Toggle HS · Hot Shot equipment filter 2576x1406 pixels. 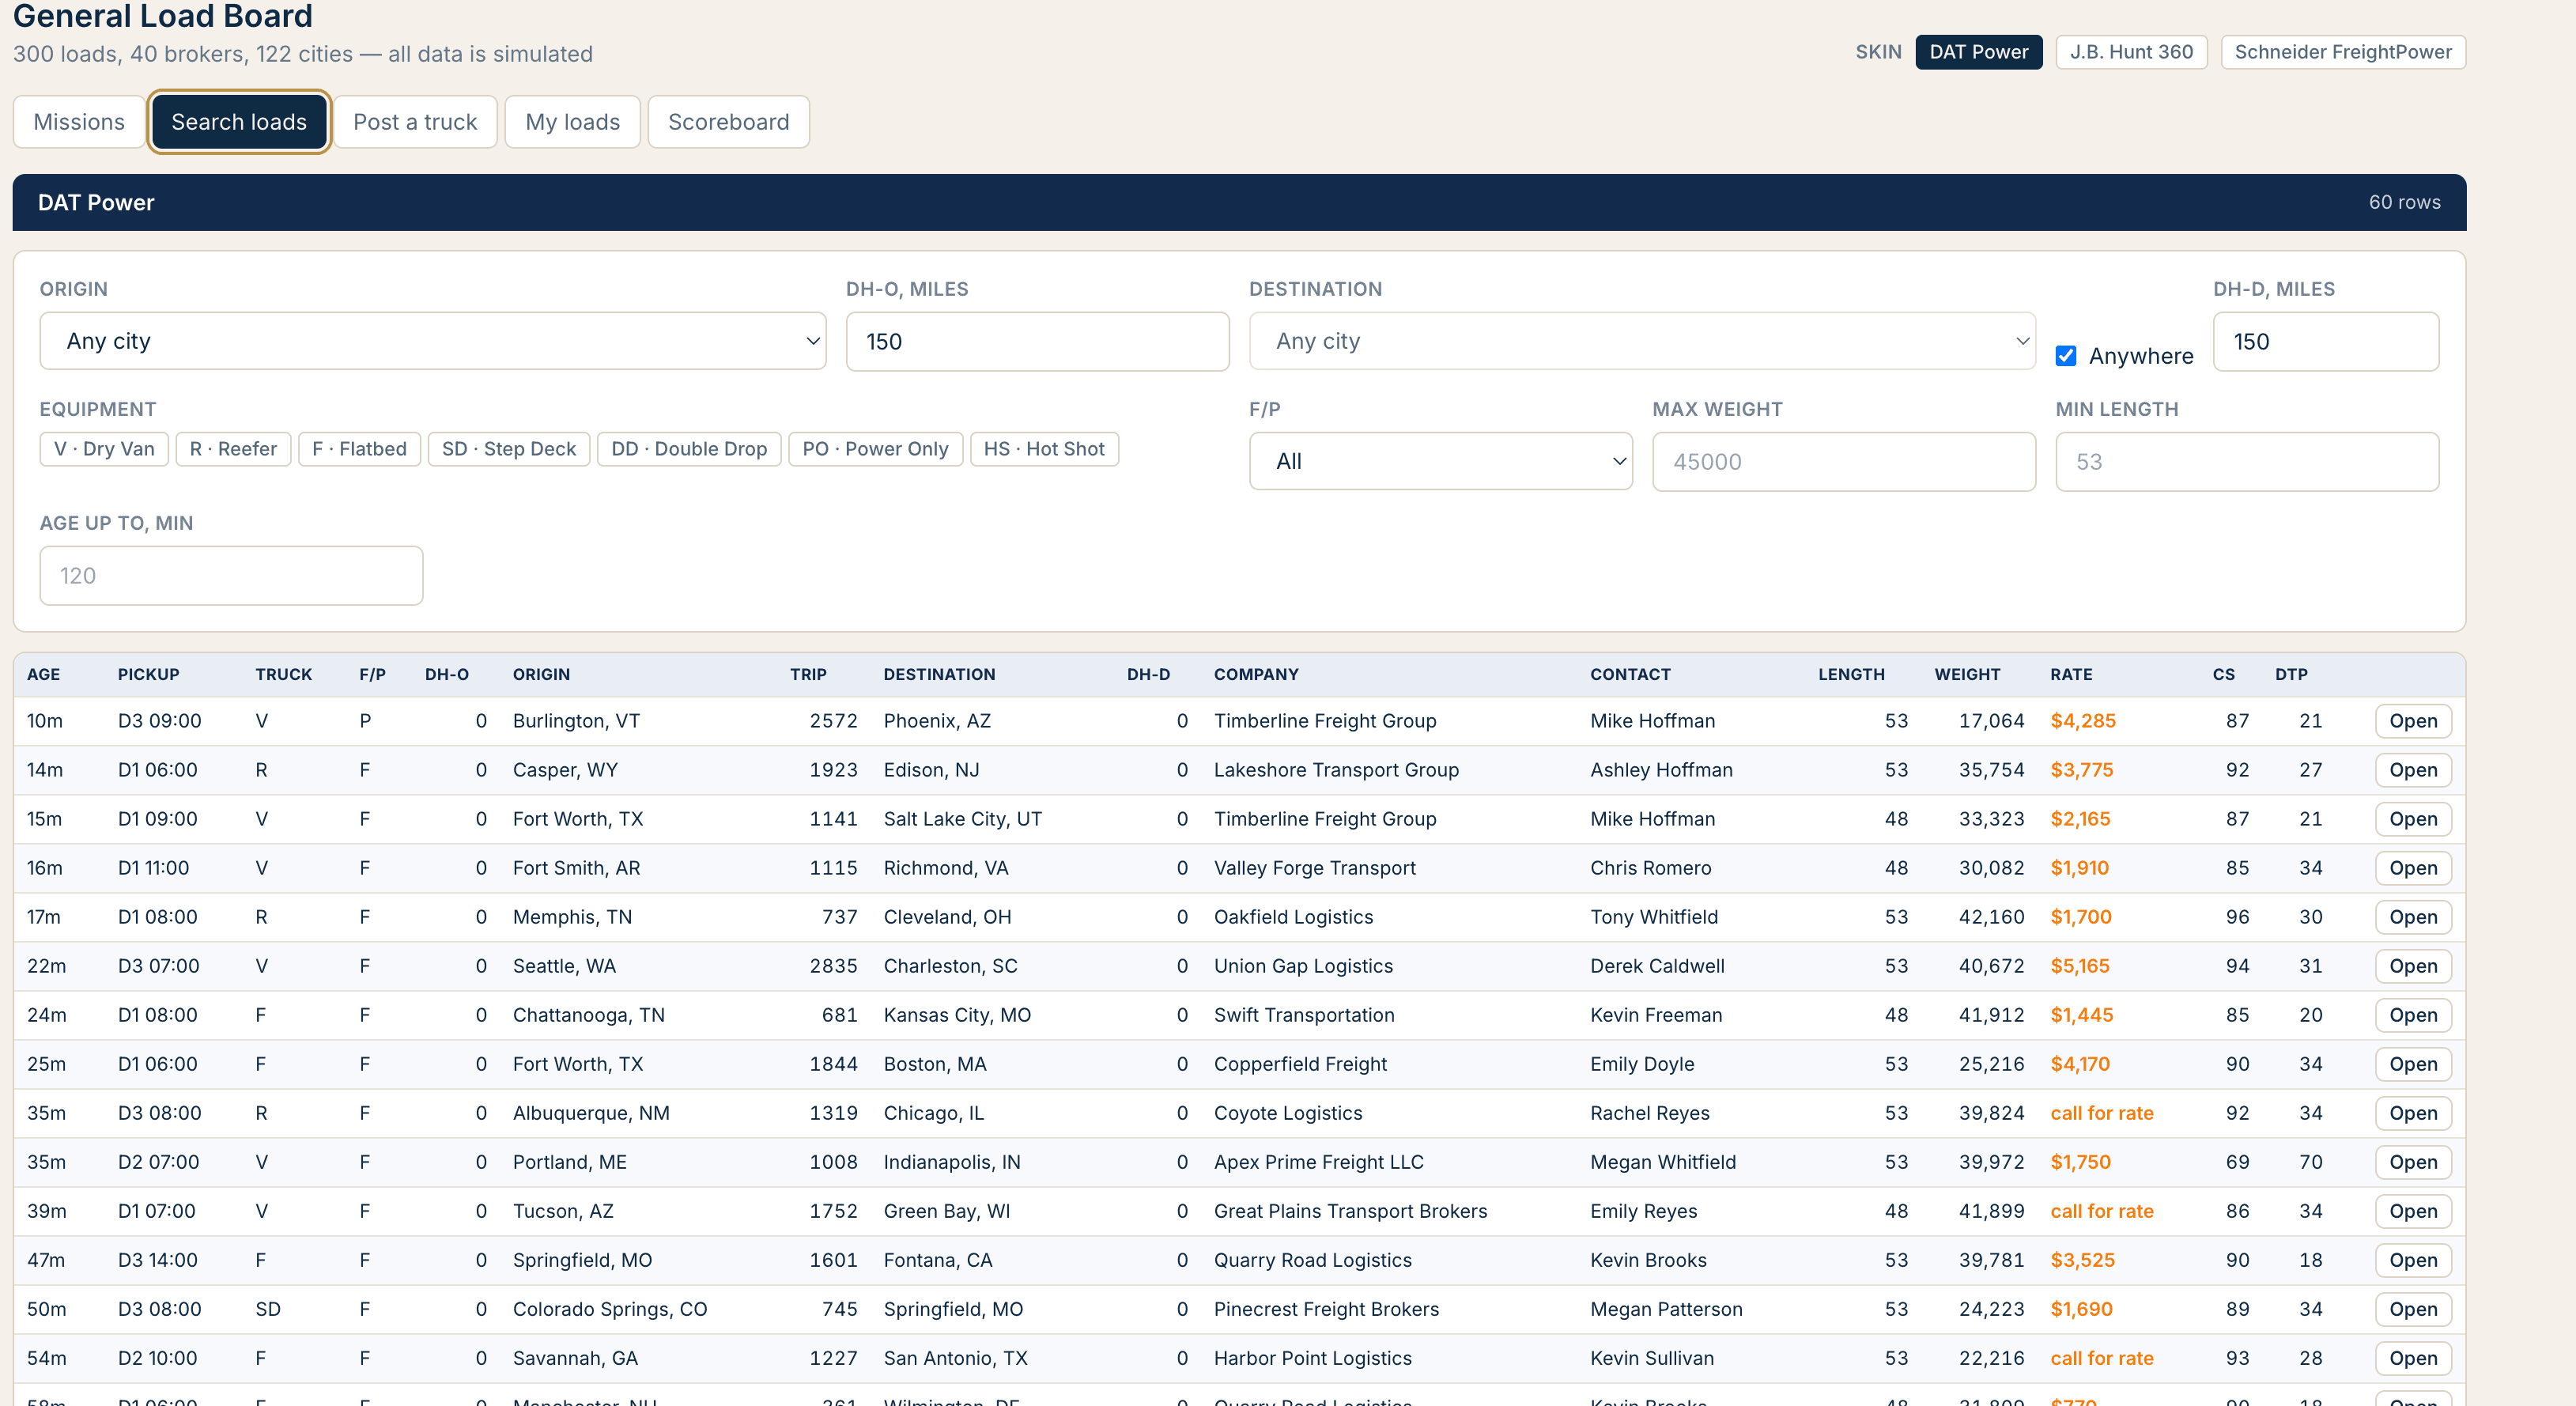pyautogui.click(x=1044, y=449)
